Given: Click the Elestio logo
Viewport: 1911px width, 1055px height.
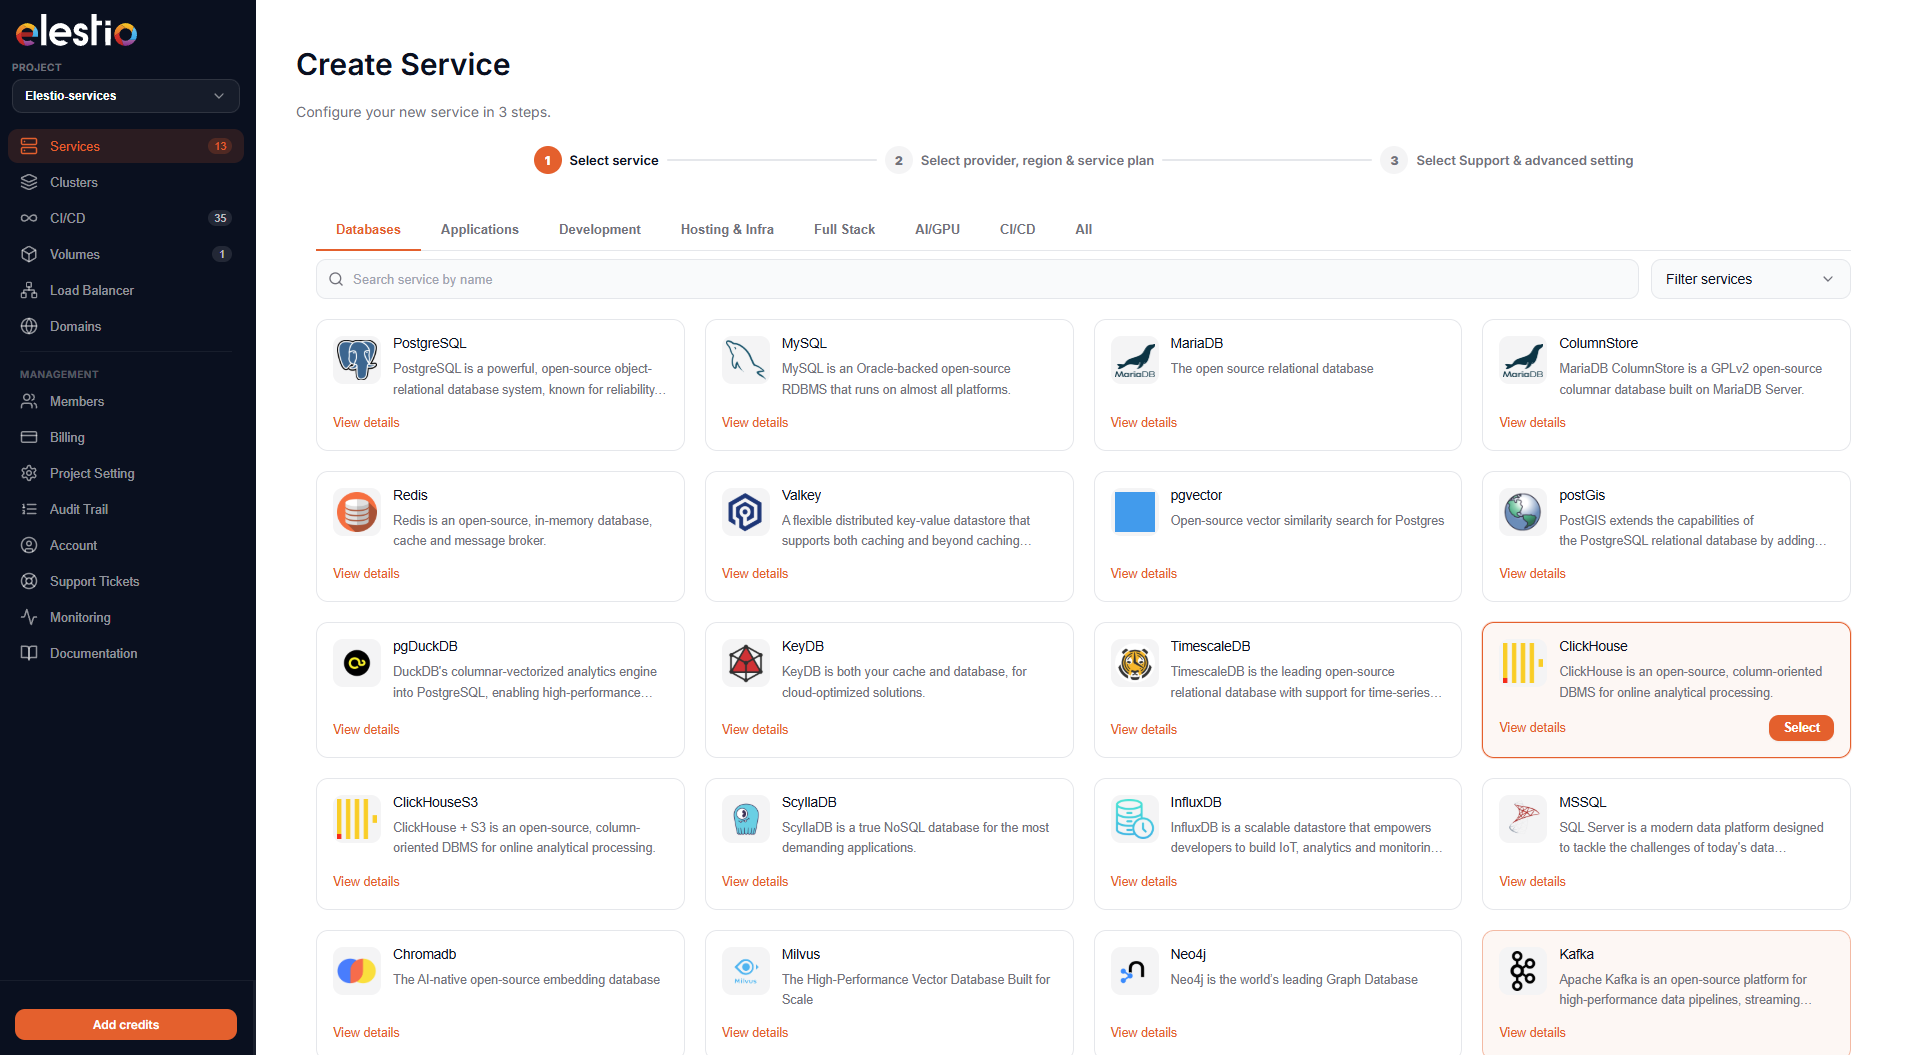Looking at the screenshot, I should coord(76,31).
